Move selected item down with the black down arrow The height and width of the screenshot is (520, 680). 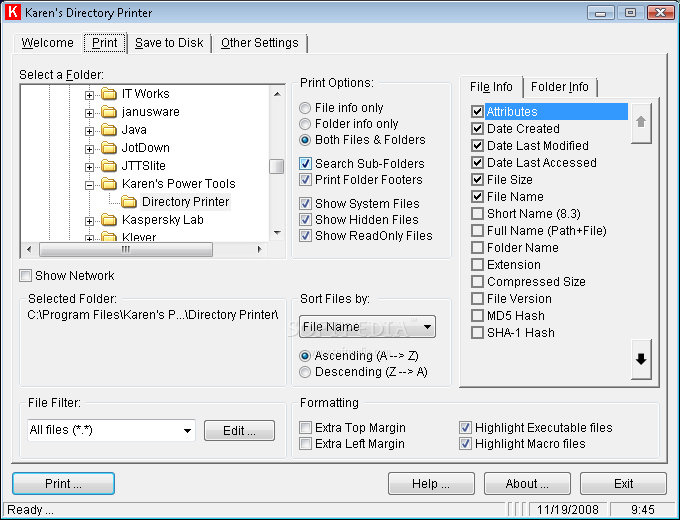point(641,359)
